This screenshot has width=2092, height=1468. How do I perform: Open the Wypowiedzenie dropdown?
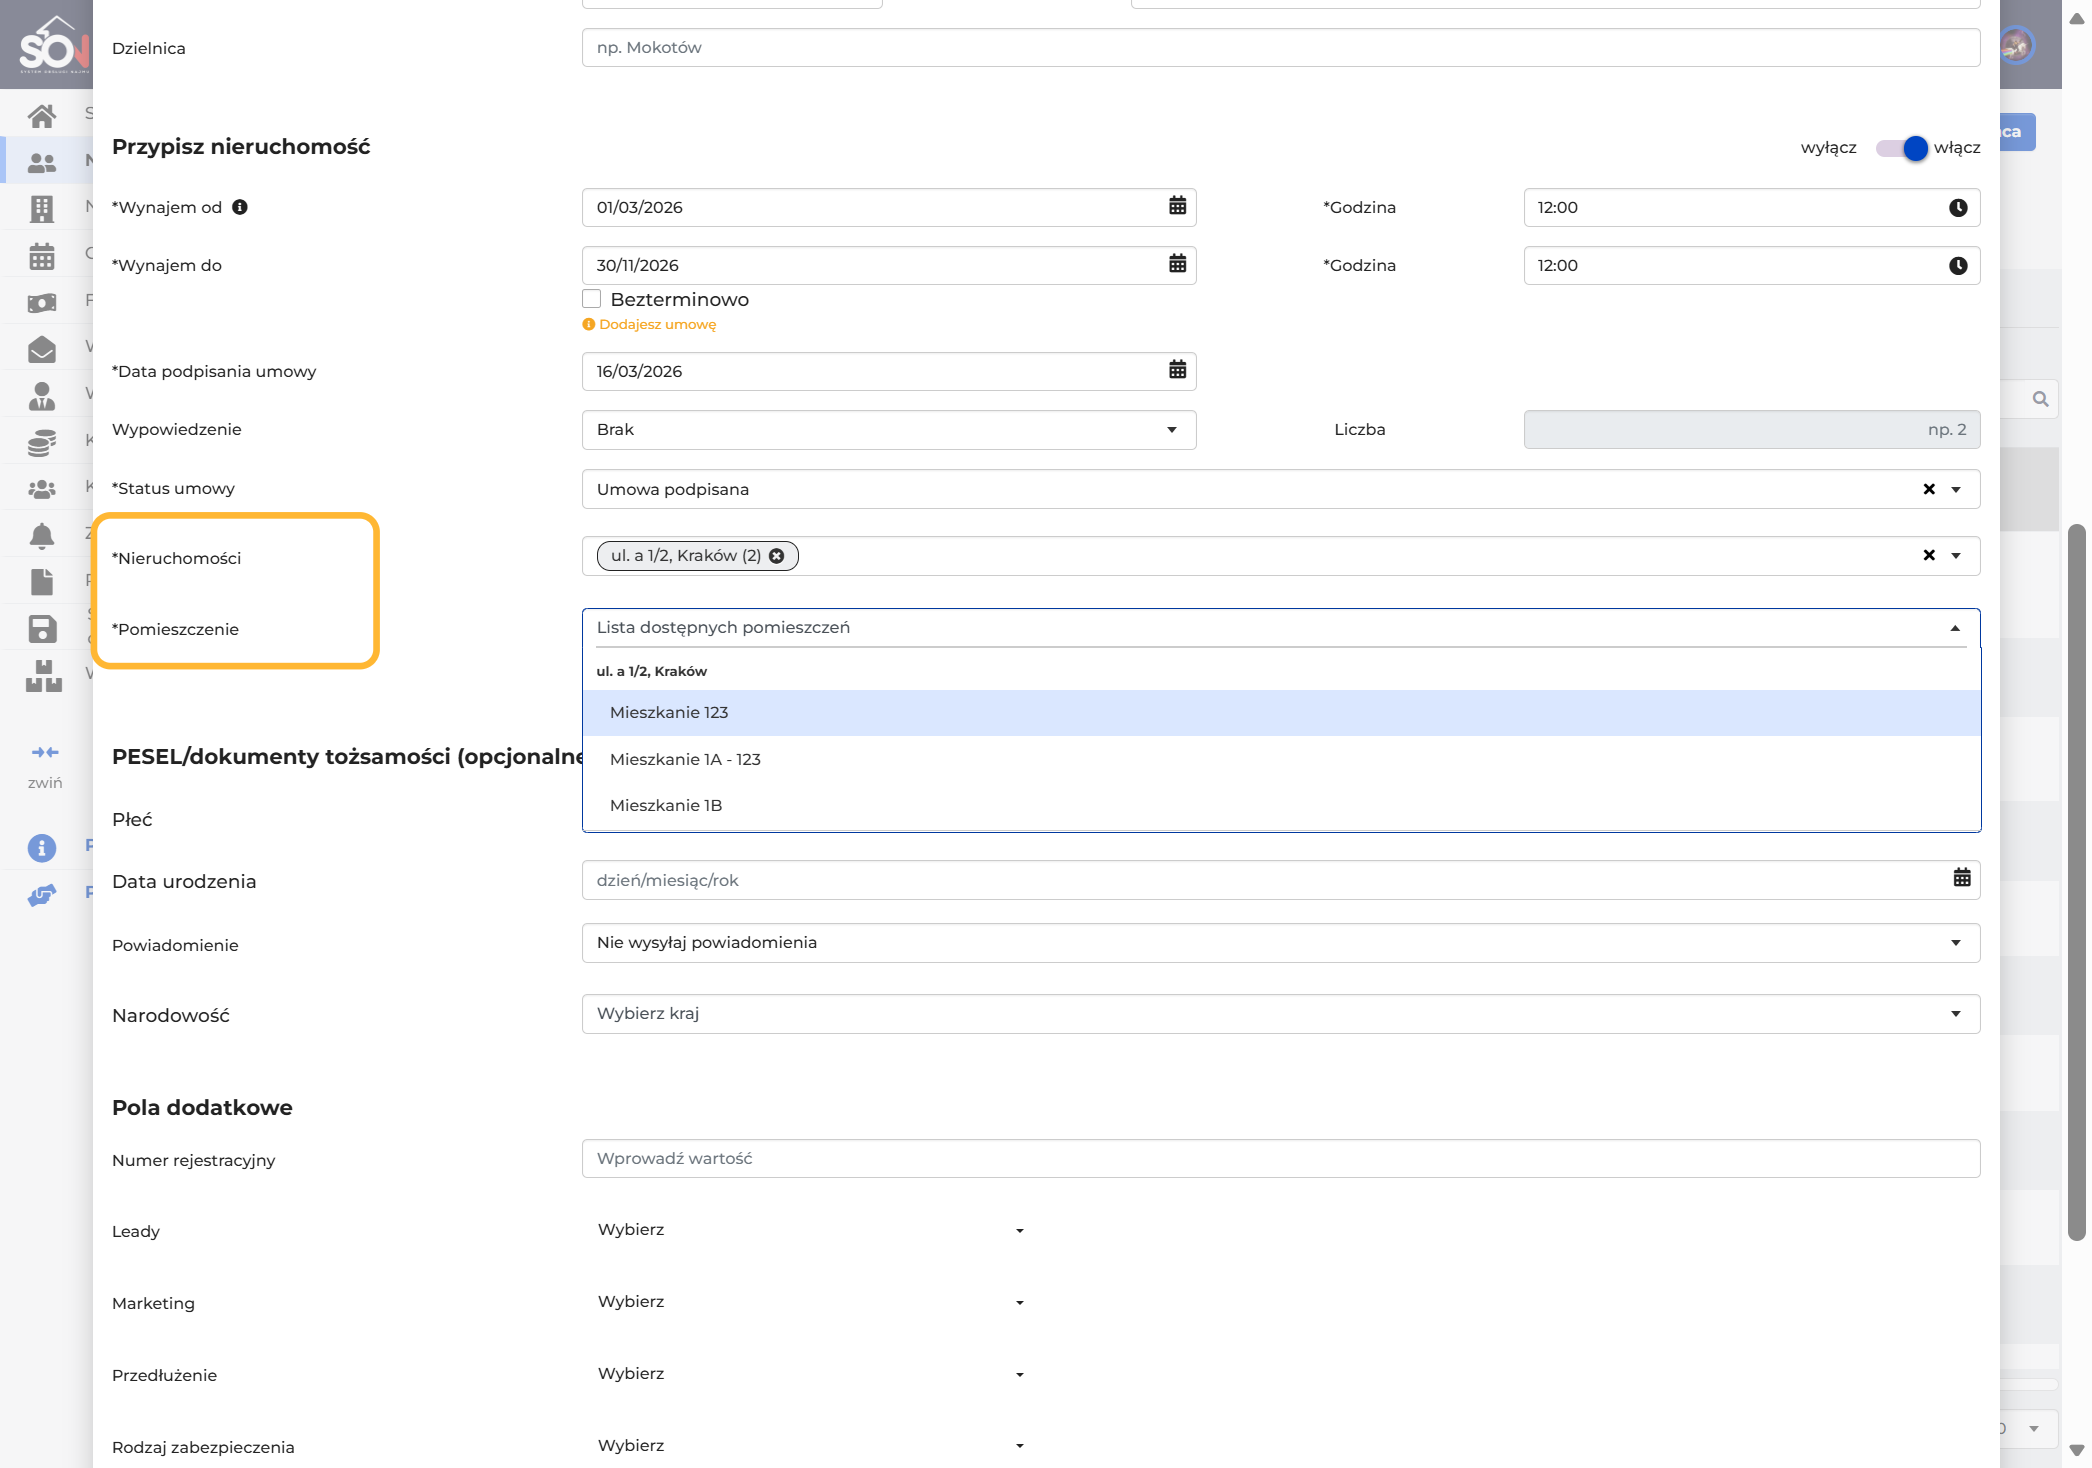889,430
